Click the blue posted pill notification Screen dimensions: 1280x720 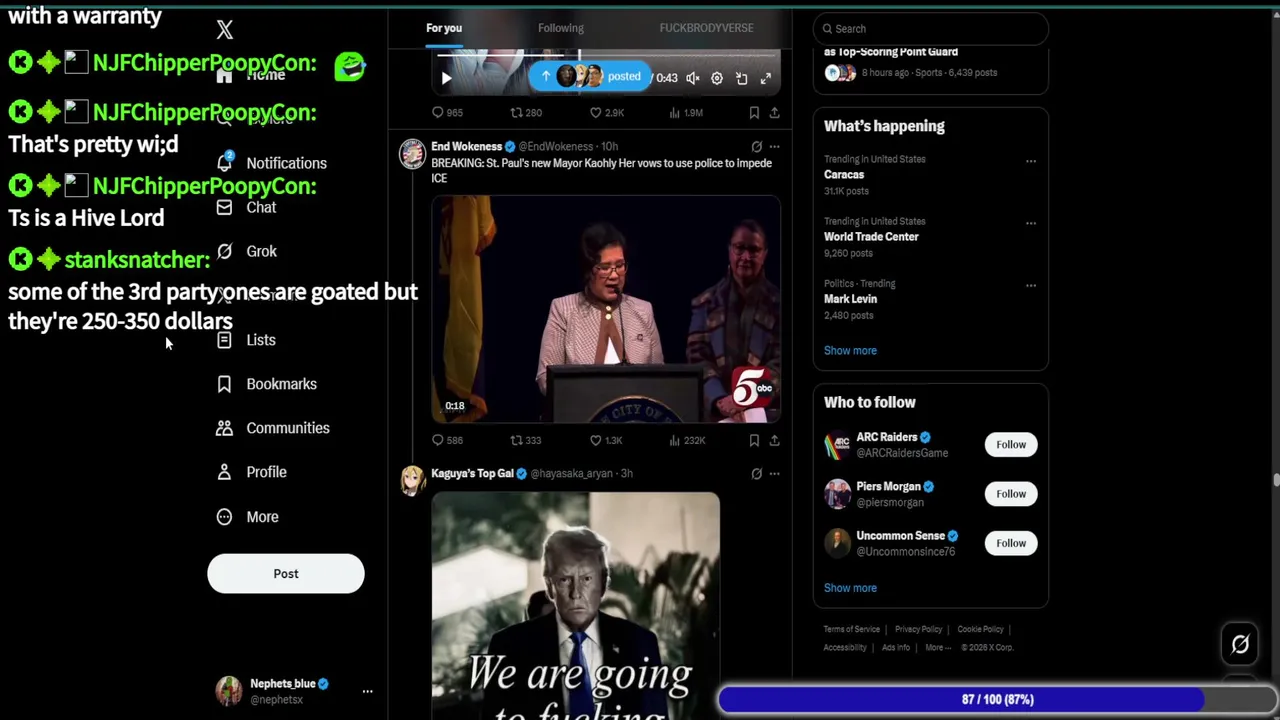point(590,77)
